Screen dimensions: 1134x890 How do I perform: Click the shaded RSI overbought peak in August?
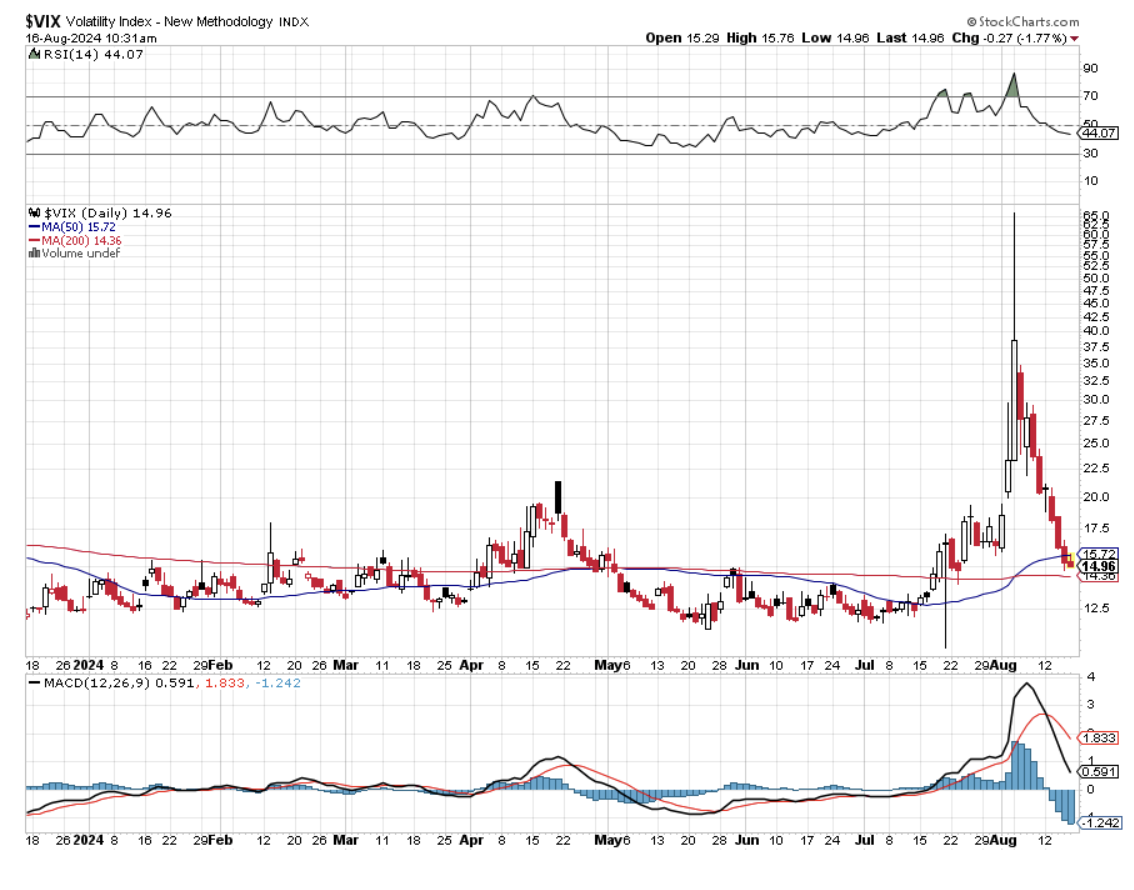(1013, 85)
